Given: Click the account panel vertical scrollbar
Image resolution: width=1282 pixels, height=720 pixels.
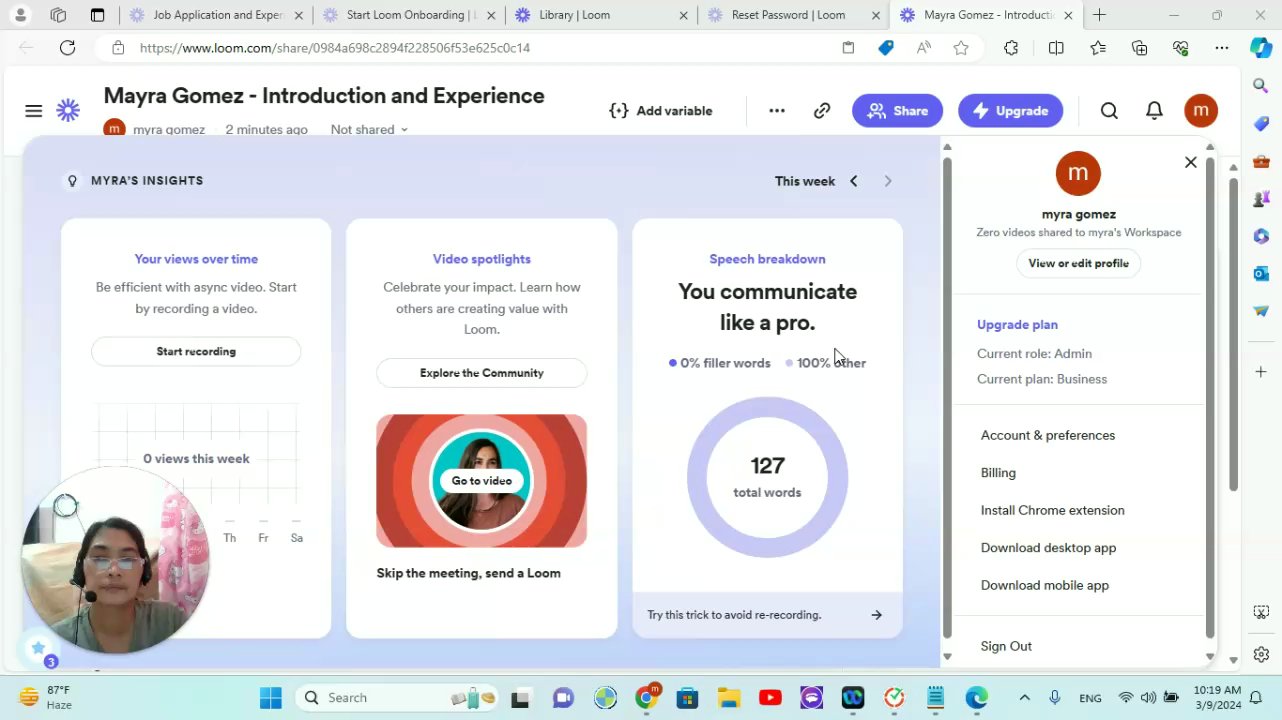Looking at the screenshot, I should tap(1210, 400).
